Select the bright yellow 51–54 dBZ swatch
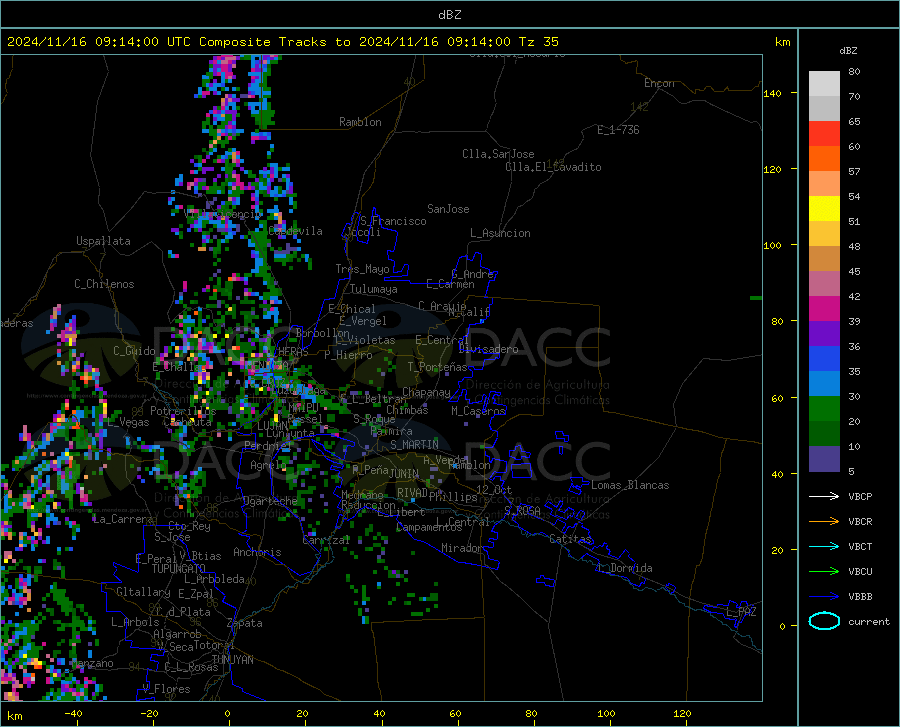Screen dimensions: 900x727 click(x=824, y=208)
